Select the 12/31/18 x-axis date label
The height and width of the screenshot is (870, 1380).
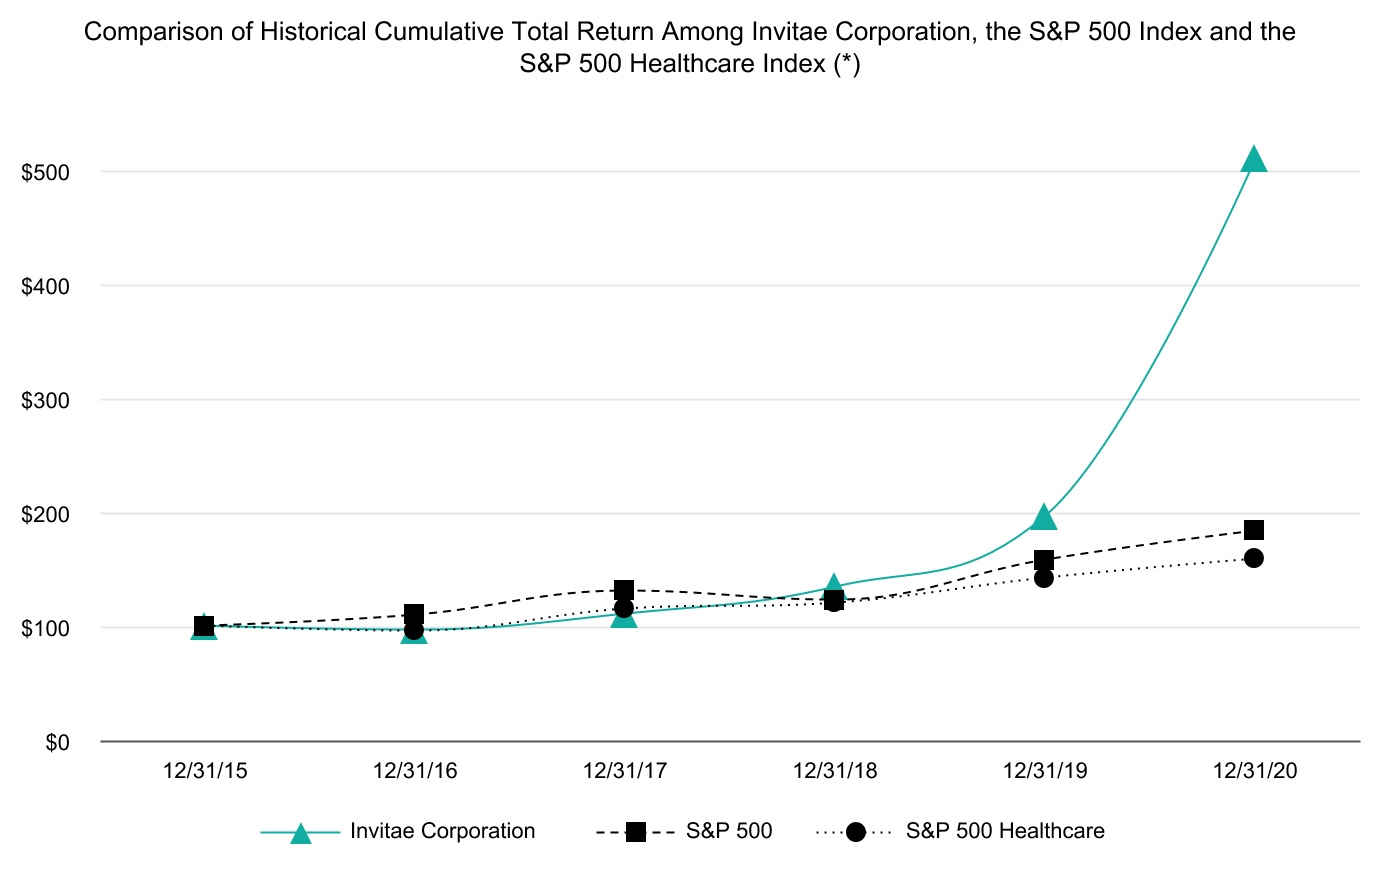point(834,771)
